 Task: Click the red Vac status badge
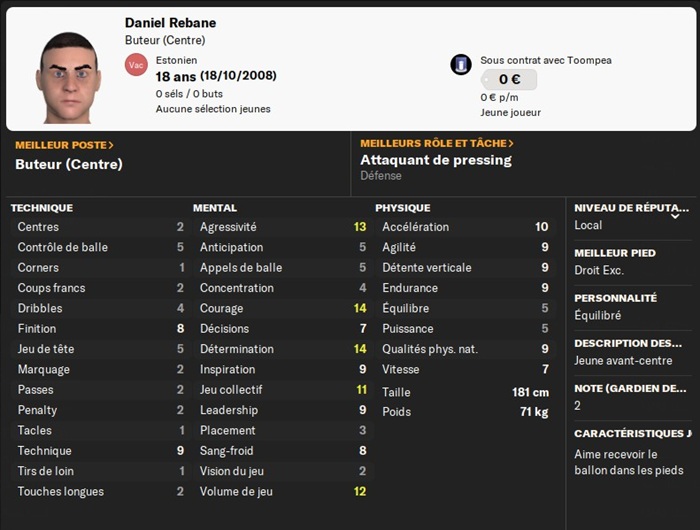[x=136, y=64]
